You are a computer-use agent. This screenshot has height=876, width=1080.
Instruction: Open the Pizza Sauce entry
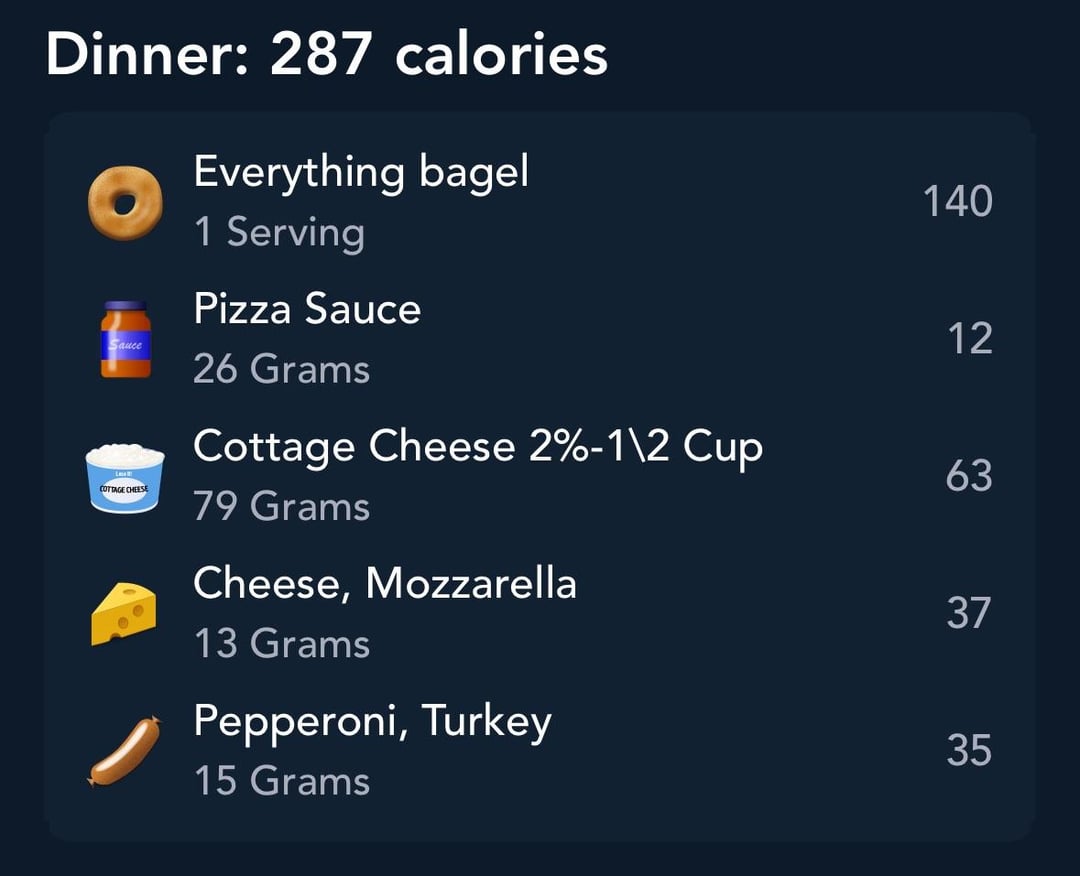539,339
